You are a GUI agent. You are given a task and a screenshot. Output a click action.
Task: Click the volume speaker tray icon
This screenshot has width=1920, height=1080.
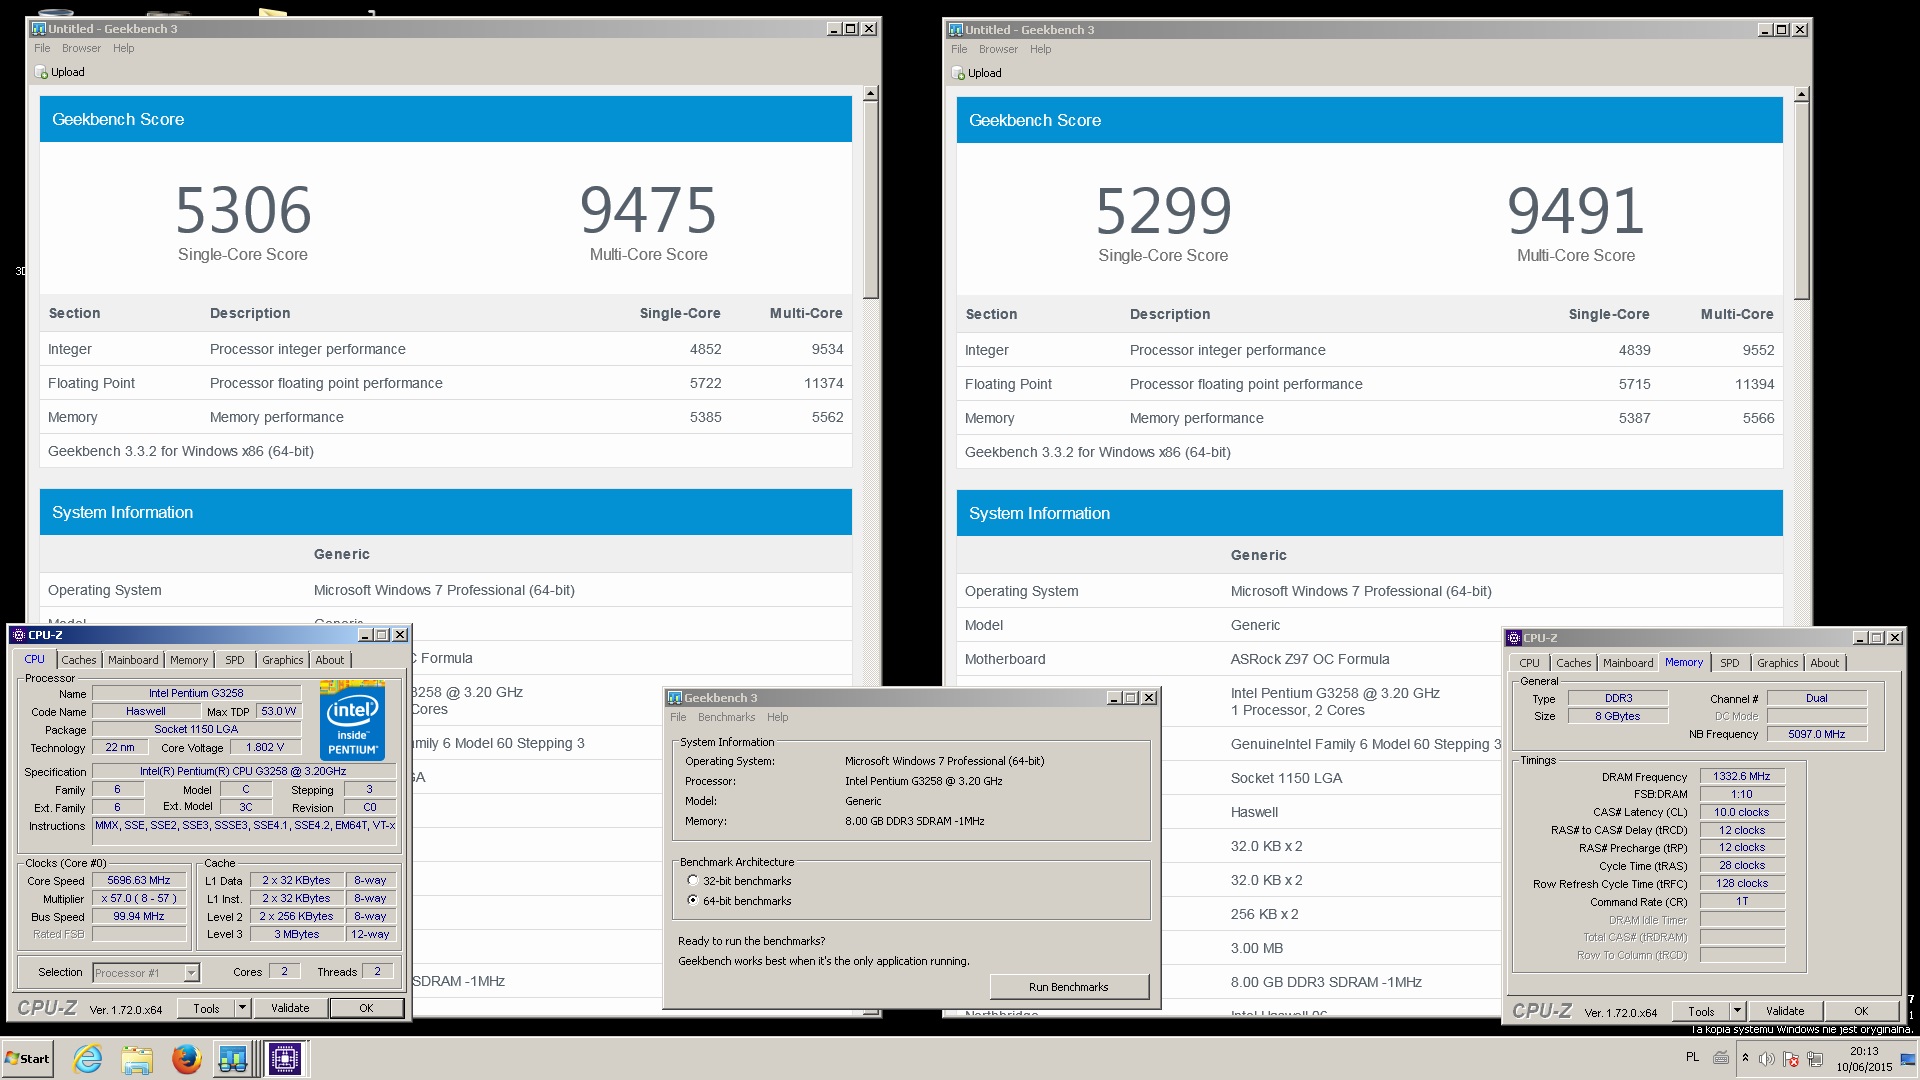1767,1059
